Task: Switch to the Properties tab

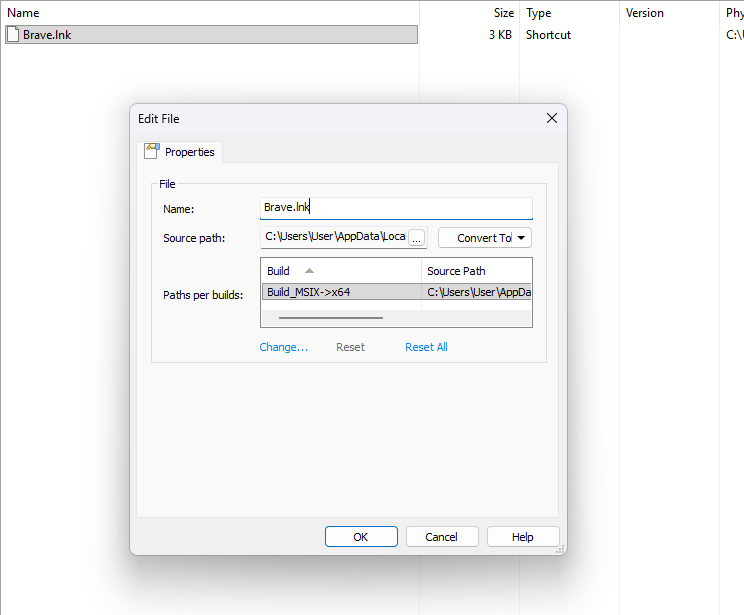Action: click(x=180, y=152)
